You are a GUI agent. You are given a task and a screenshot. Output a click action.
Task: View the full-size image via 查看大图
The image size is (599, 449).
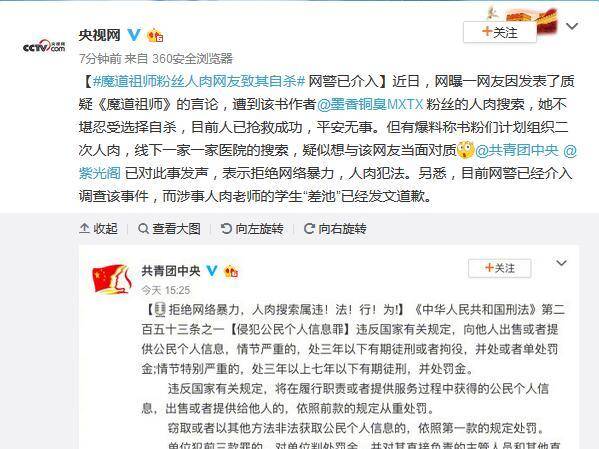(x=169, y=229)
